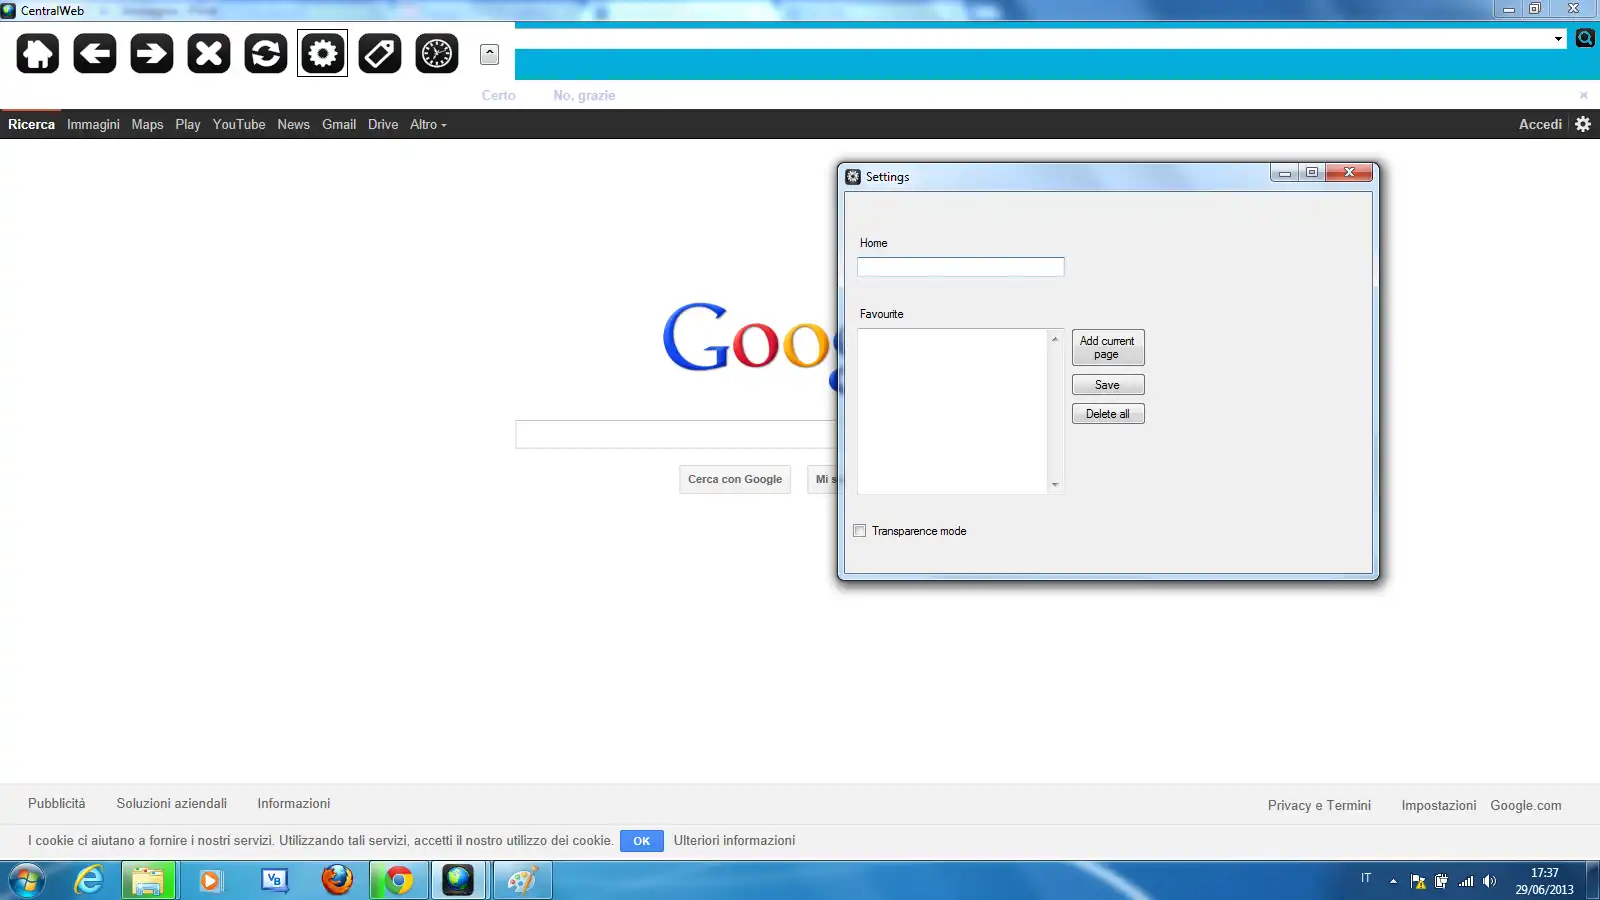Click the power plug tray icon
The image size is (1600, 900).
tap(1441, 881)
